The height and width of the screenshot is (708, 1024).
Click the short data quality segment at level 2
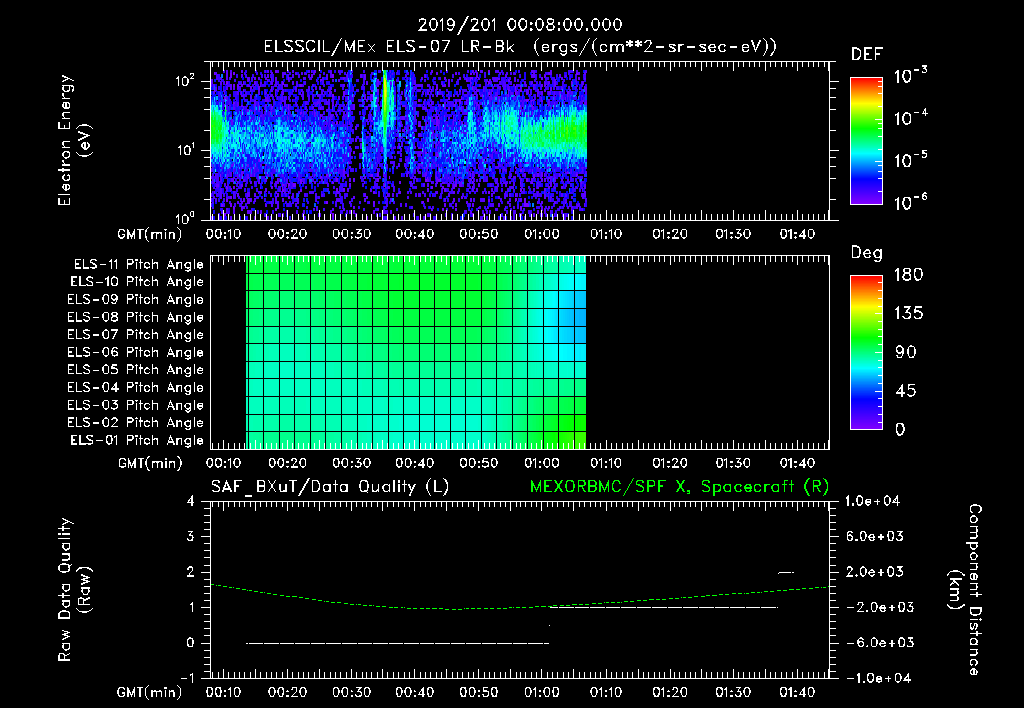pos(786,572)
